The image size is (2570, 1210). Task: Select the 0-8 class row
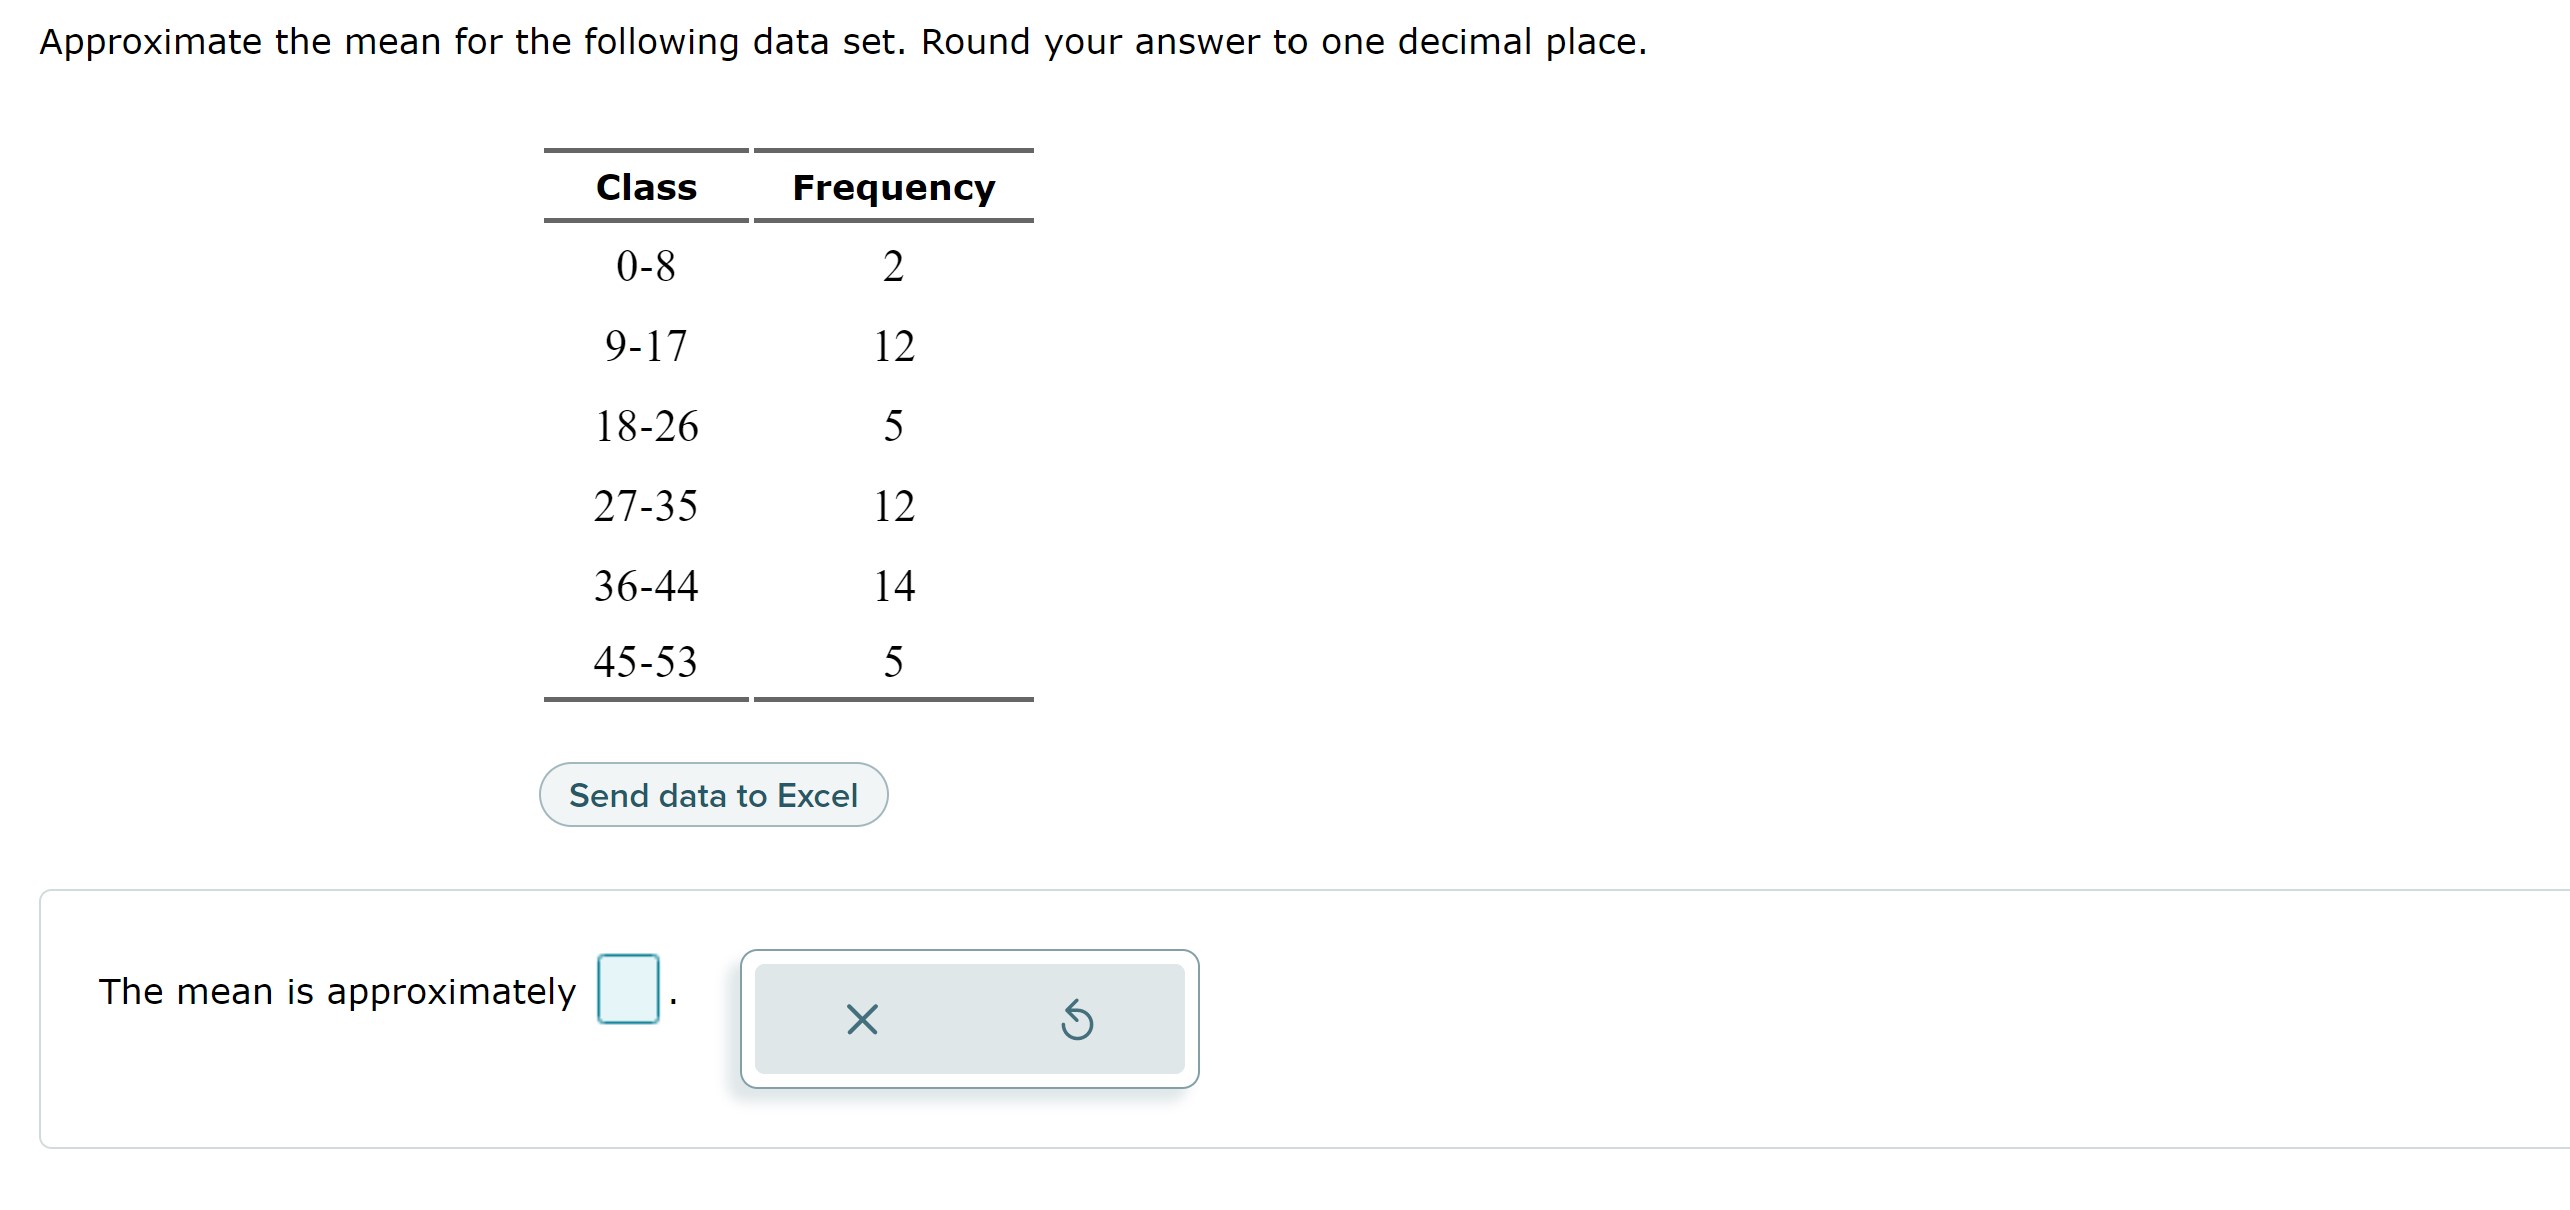click(x=646, y=264)
